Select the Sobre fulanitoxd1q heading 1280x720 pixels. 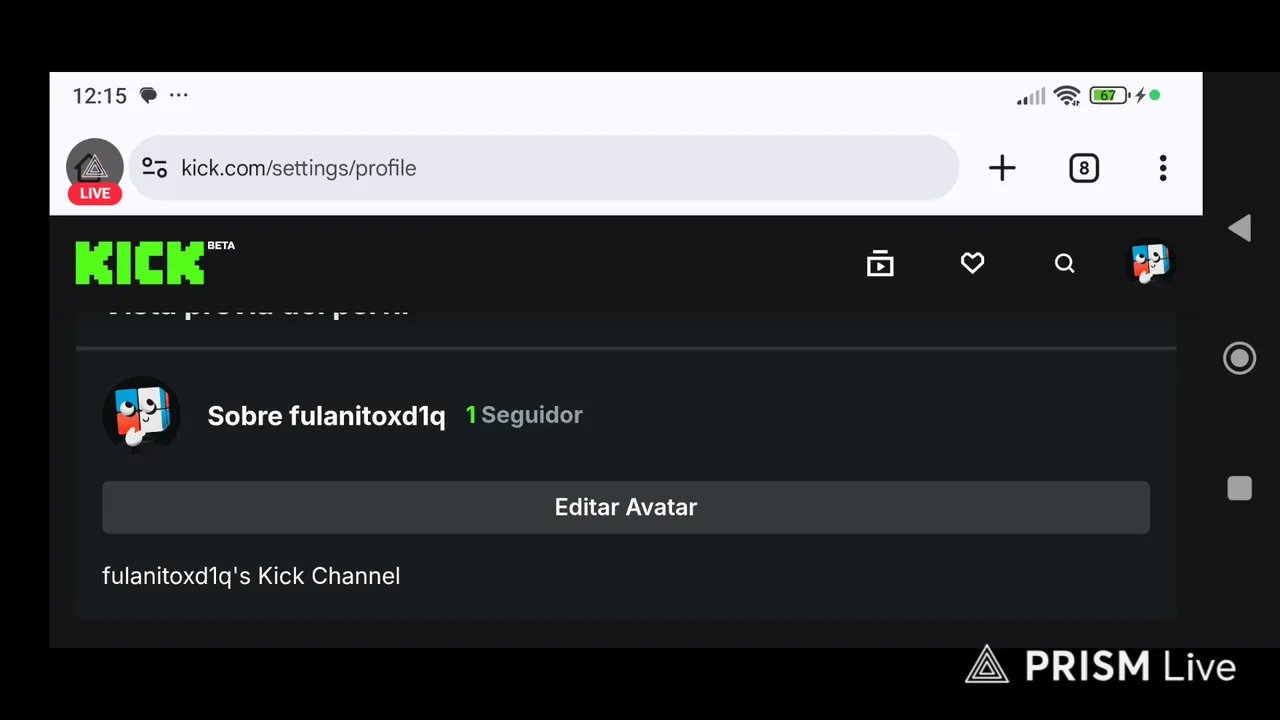point(326,416)
